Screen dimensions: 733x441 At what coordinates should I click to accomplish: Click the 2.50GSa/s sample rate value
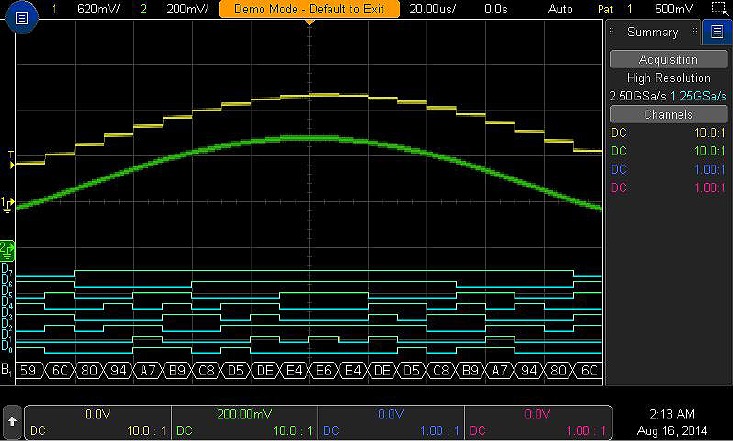point(638,96)
